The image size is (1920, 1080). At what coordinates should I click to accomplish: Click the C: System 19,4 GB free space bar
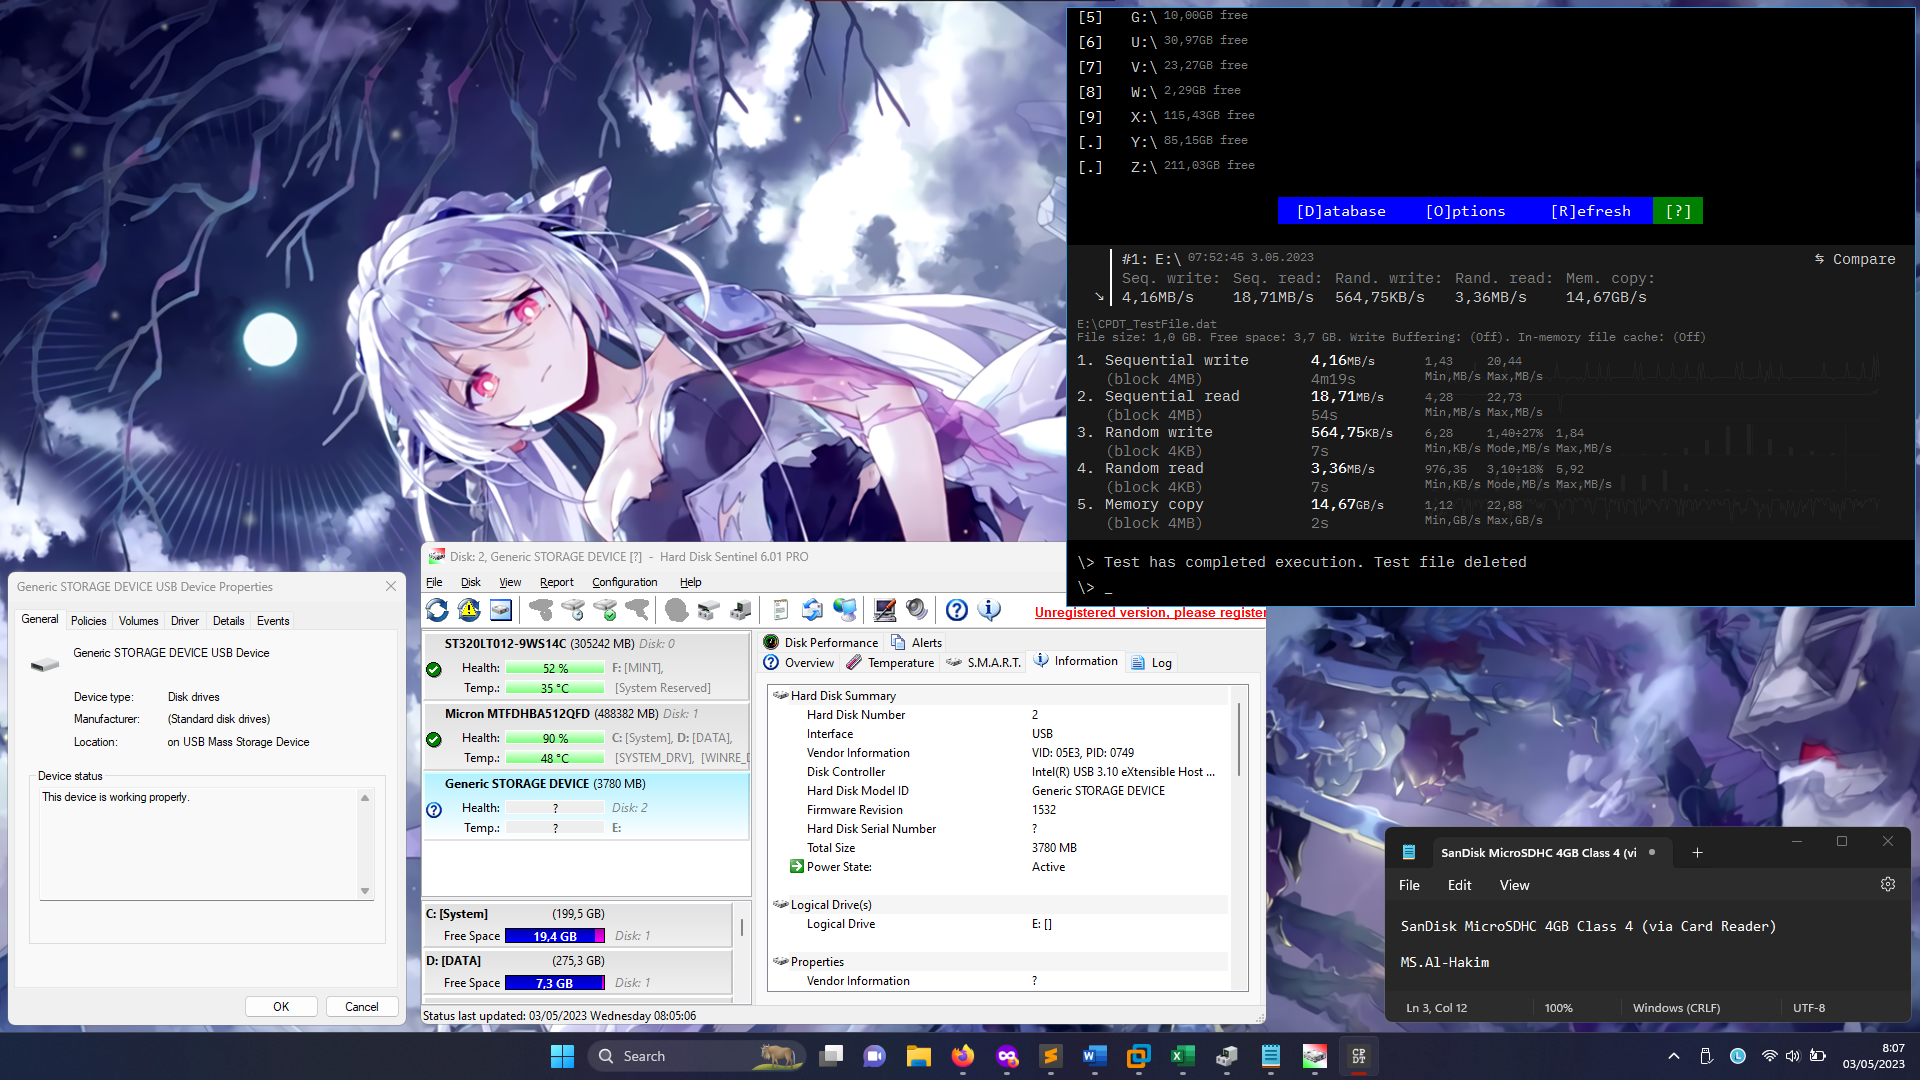(555, 936)
